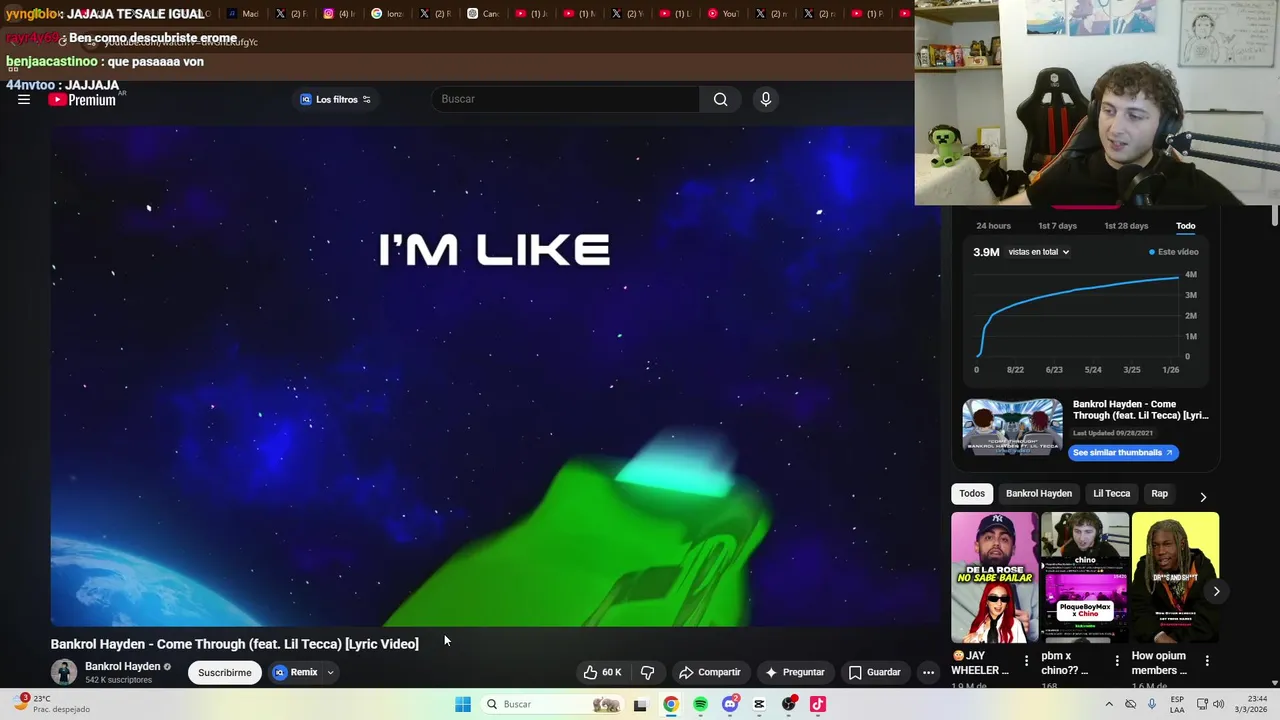Open Los filtros options
Image resolution: width=1280 pixels, height=720 pixels.
(x=336, y=99)
